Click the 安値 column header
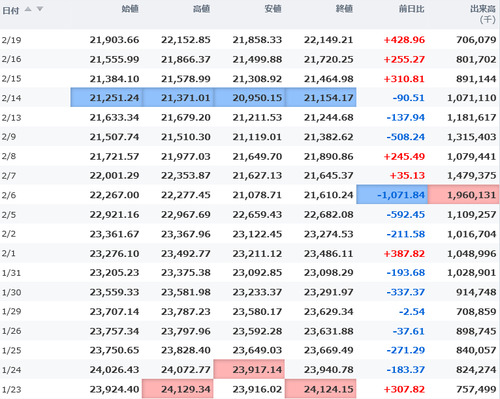This screenshot has height=399, width=500. [273, 9]
